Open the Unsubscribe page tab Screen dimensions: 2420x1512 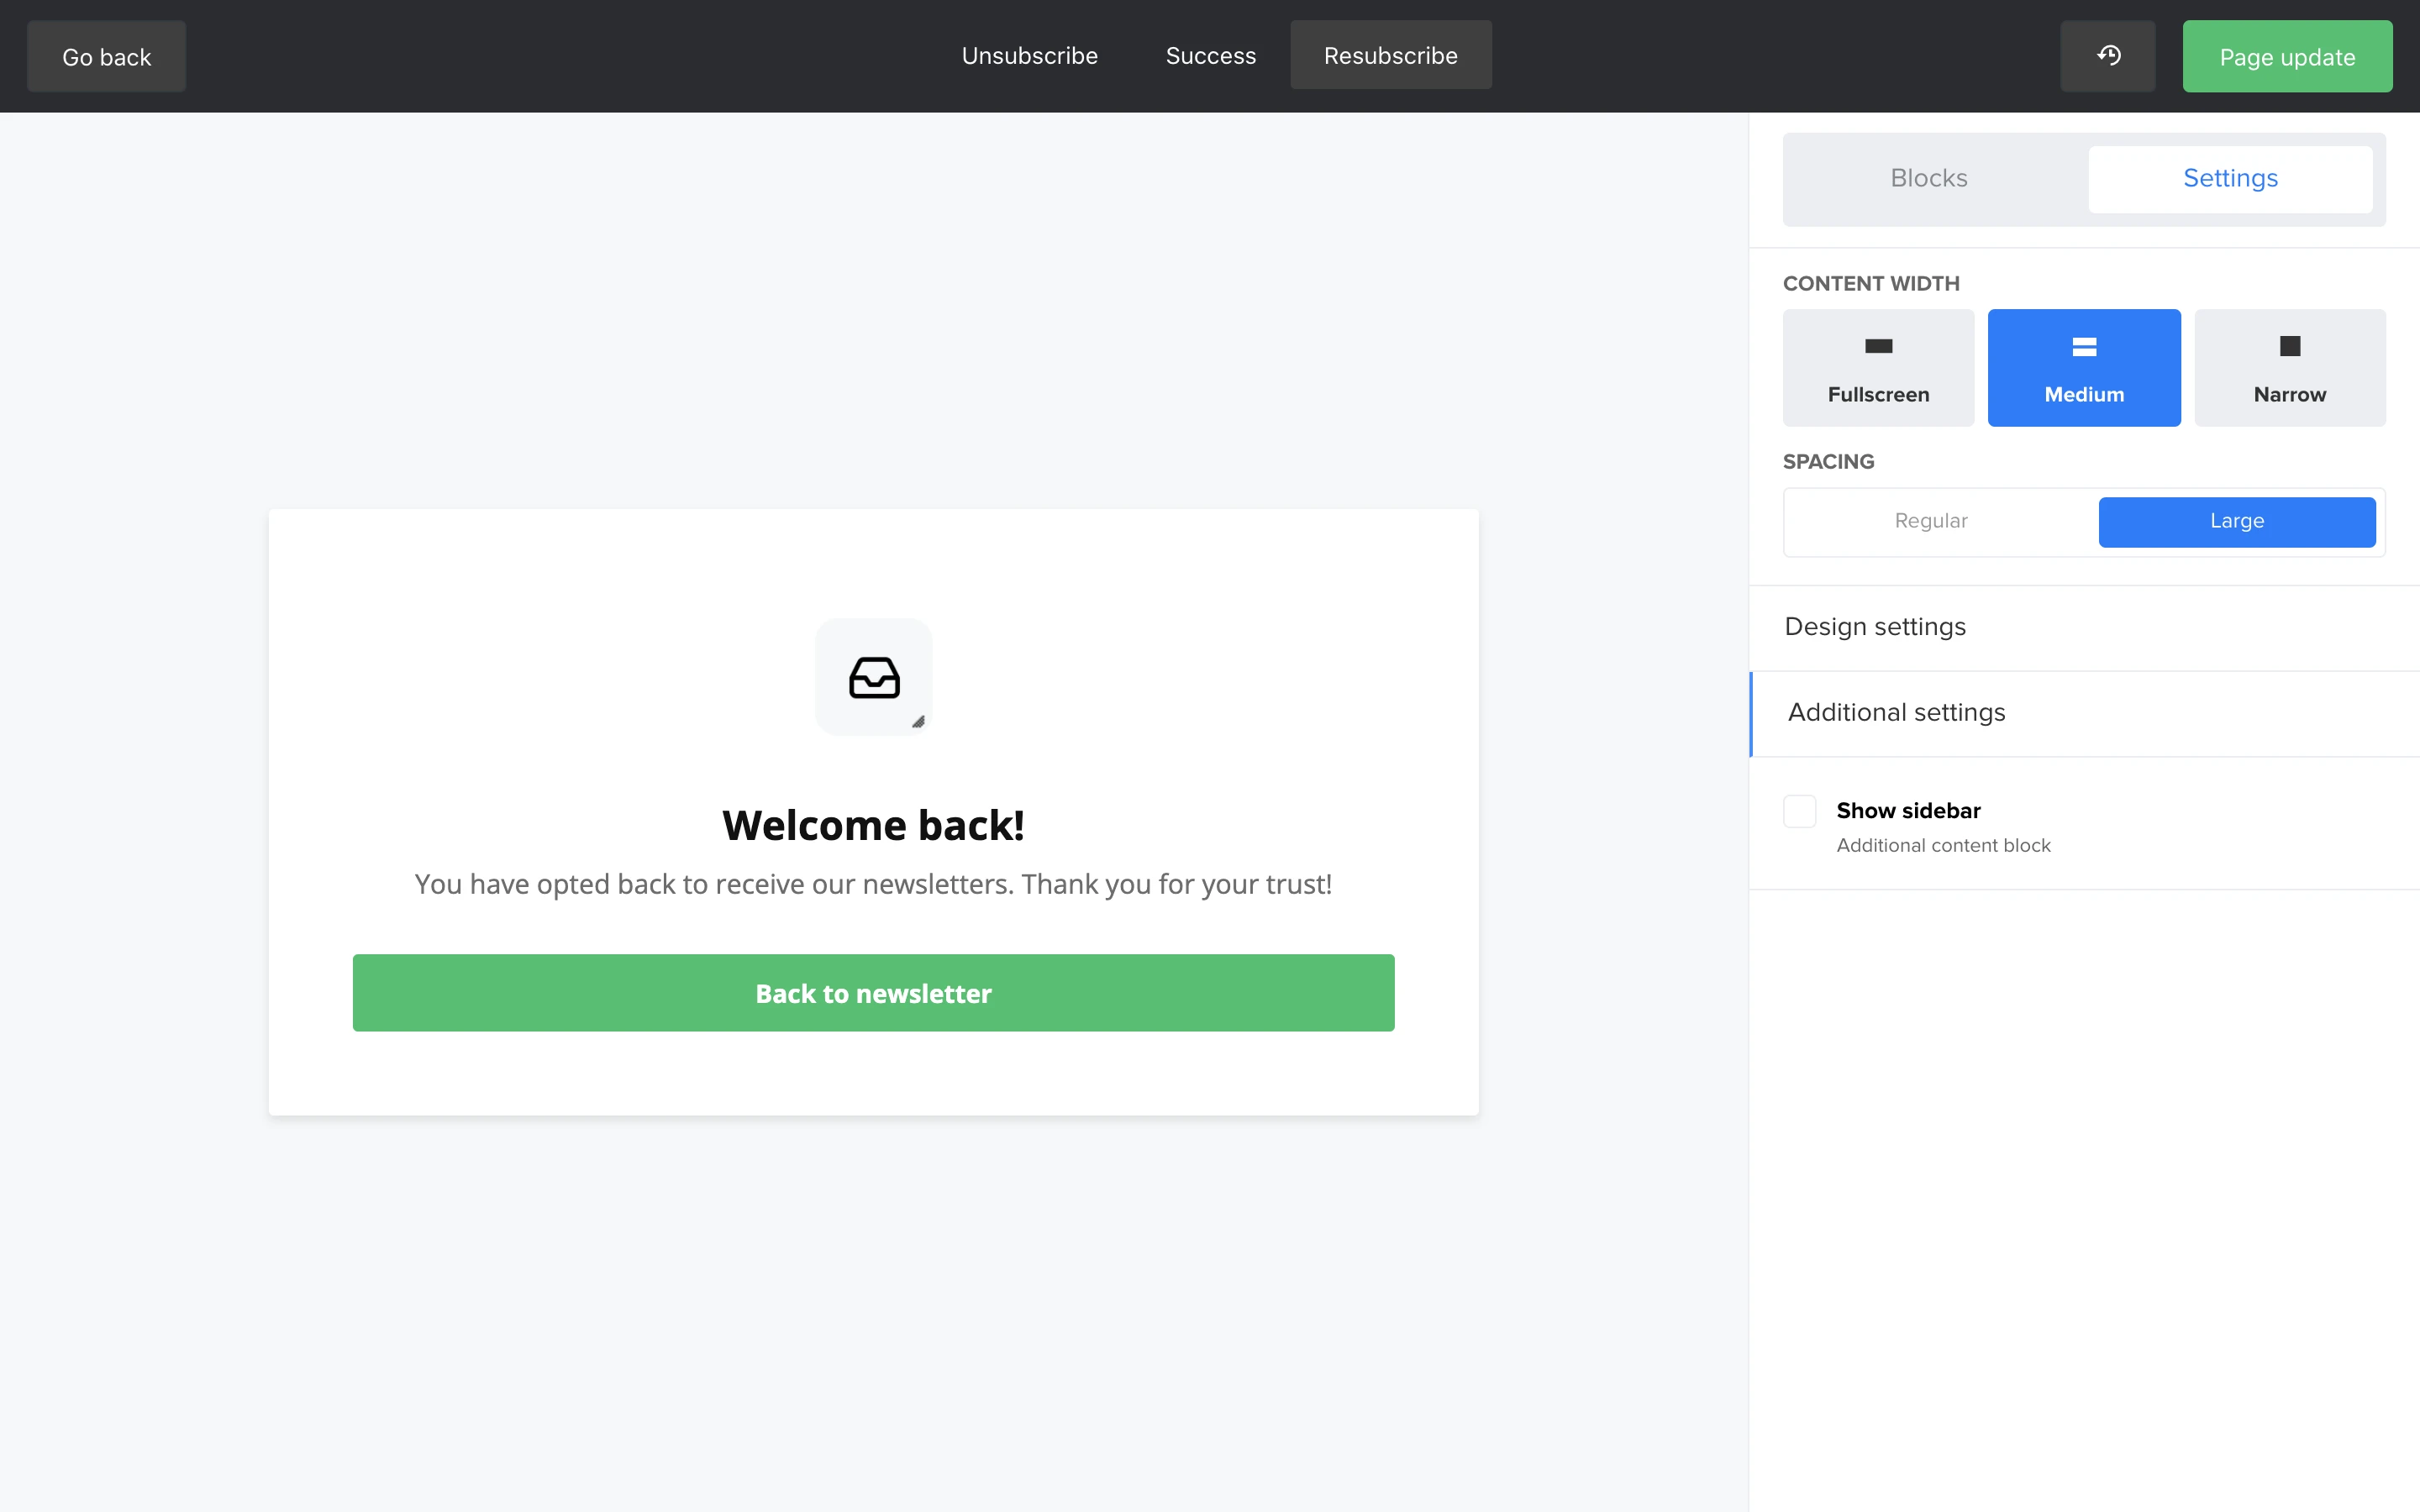click(x=1029, y=56)
